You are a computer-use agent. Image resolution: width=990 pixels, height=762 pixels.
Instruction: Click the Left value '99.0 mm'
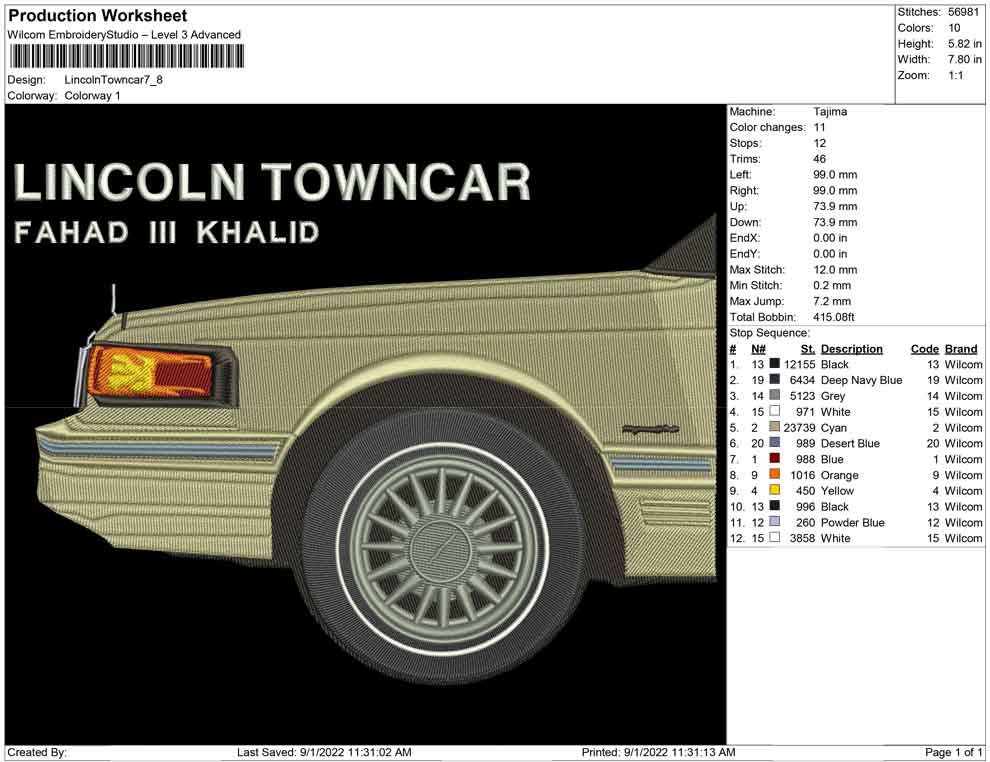835,174
